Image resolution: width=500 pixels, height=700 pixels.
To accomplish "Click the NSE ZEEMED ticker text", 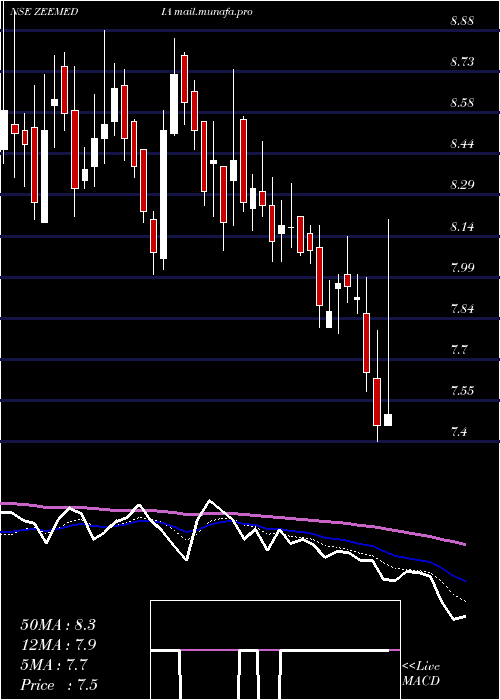I will pyautogui.click(x=44, y=12).
